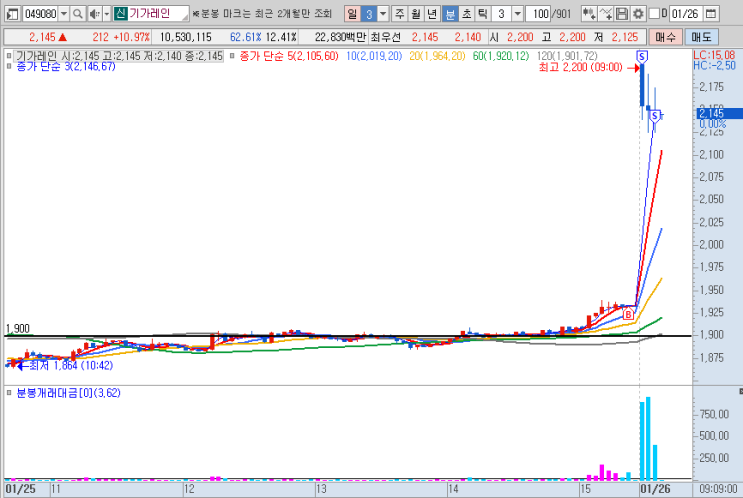The image size is (743, 498).
Task: Click the add line overlay icon
Action: (606, 14)
